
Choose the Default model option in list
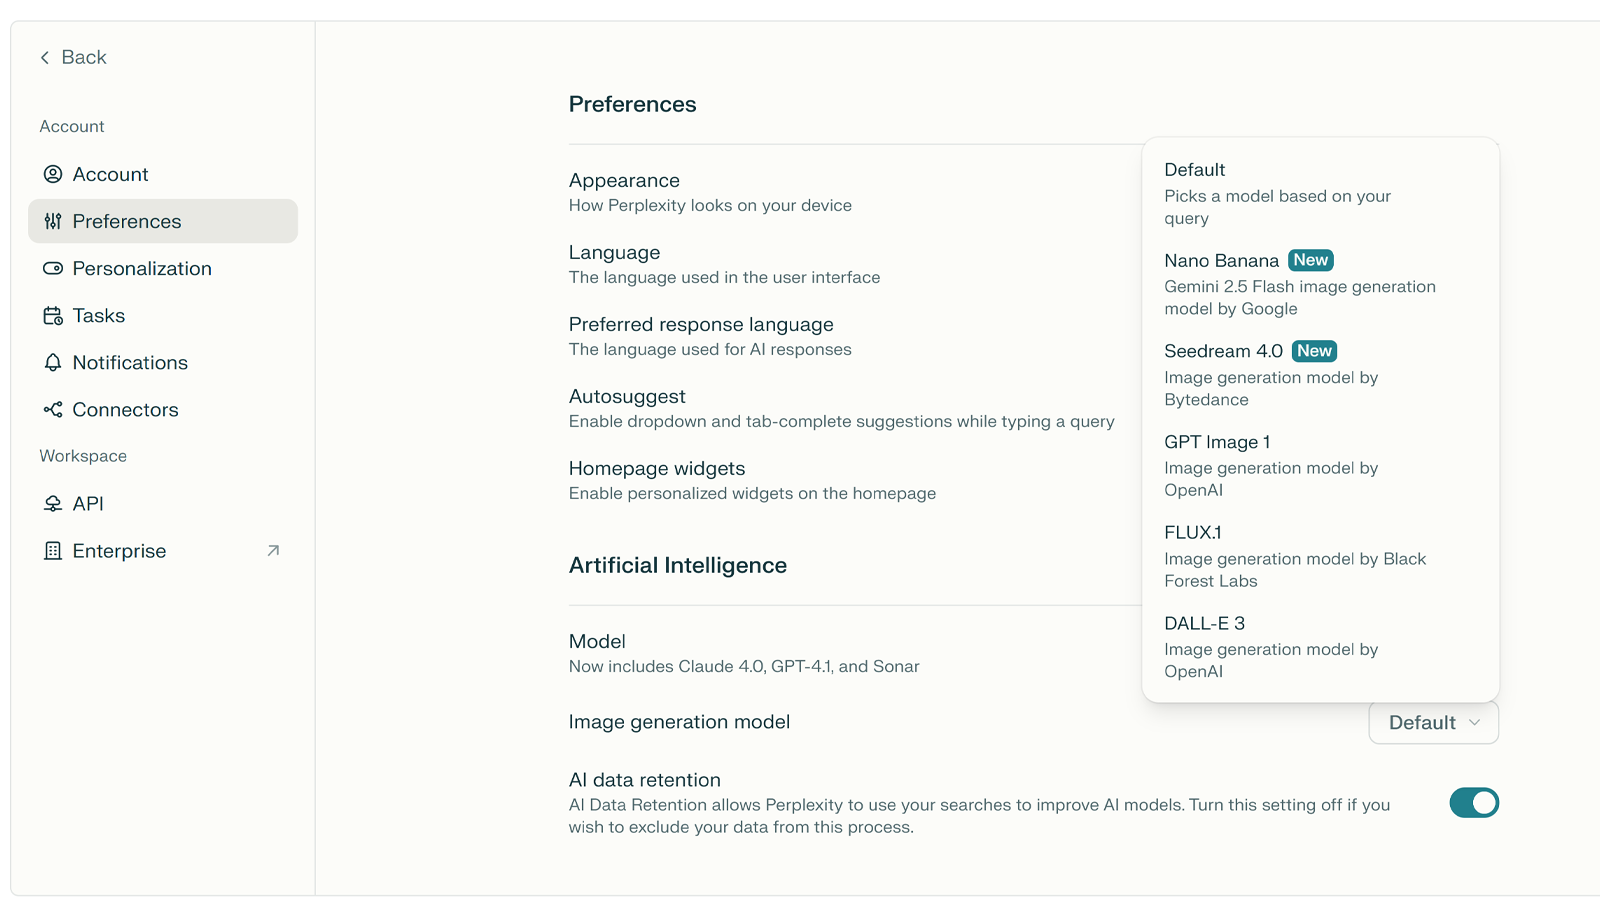(x=1320, y=193)
